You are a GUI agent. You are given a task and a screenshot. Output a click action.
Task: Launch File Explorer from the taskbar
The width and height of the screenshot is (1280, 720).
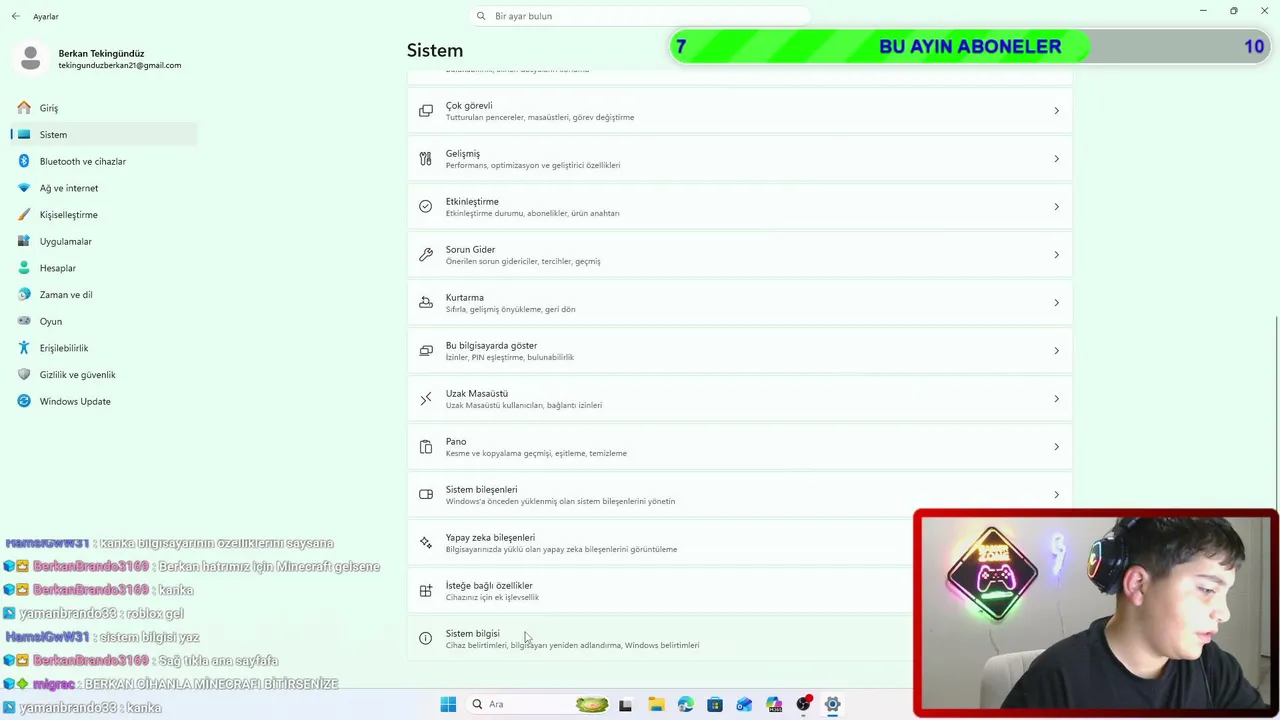point(656,704)
